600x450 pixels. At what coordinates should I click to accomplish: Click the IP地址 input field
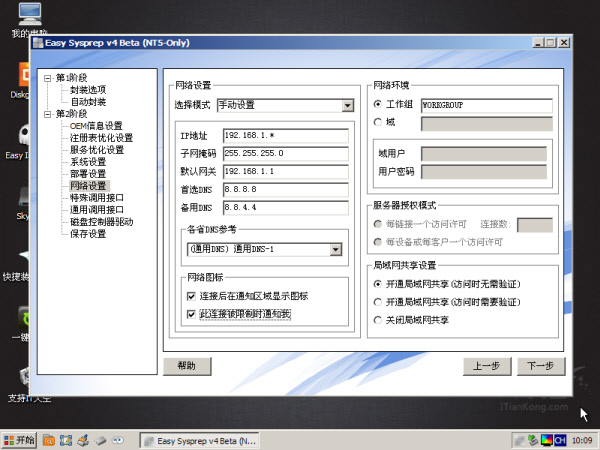coord(286,135)
